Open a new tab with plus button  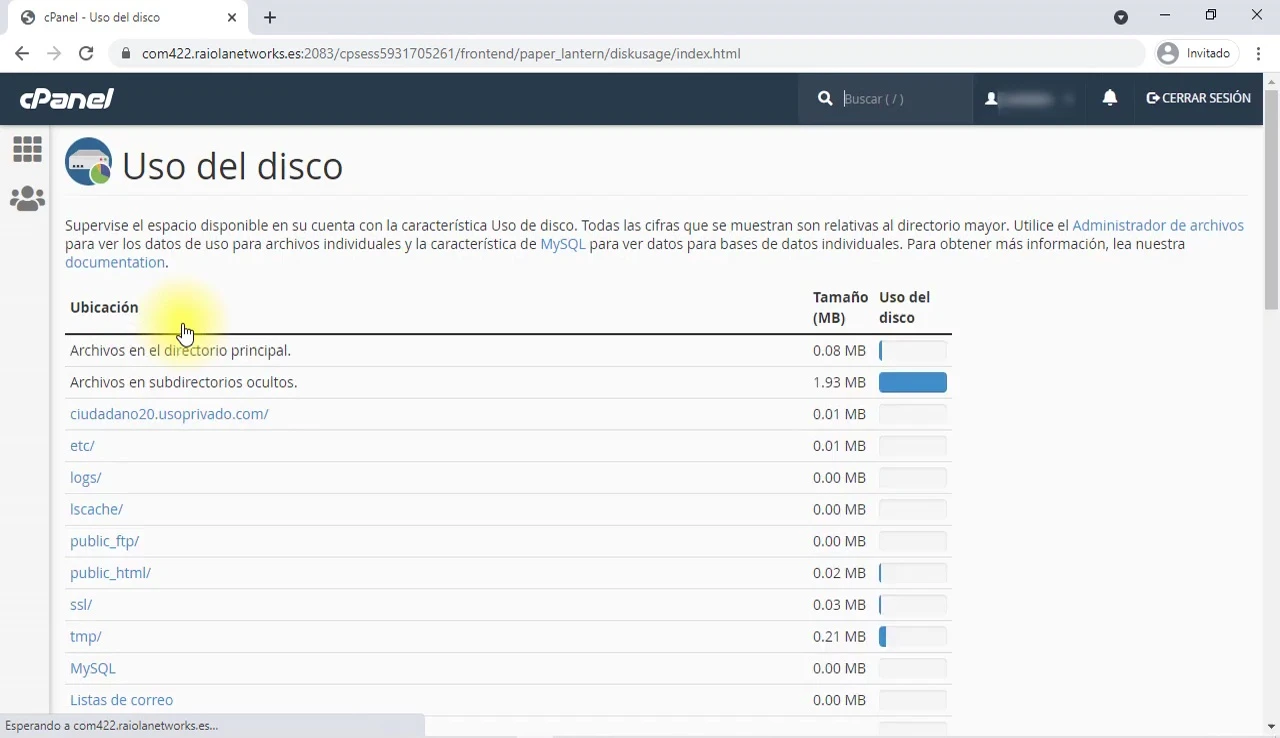pyautogui.click(x=270, y=17)
